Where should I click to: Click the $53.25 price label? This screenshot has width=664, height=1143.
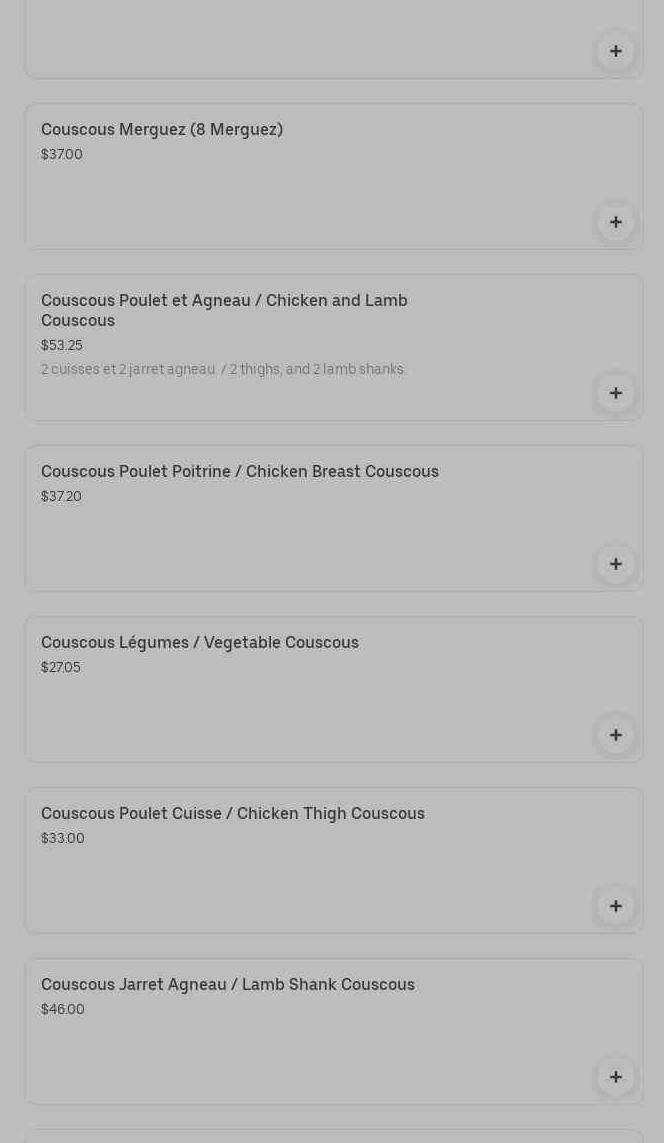point(62,346)
